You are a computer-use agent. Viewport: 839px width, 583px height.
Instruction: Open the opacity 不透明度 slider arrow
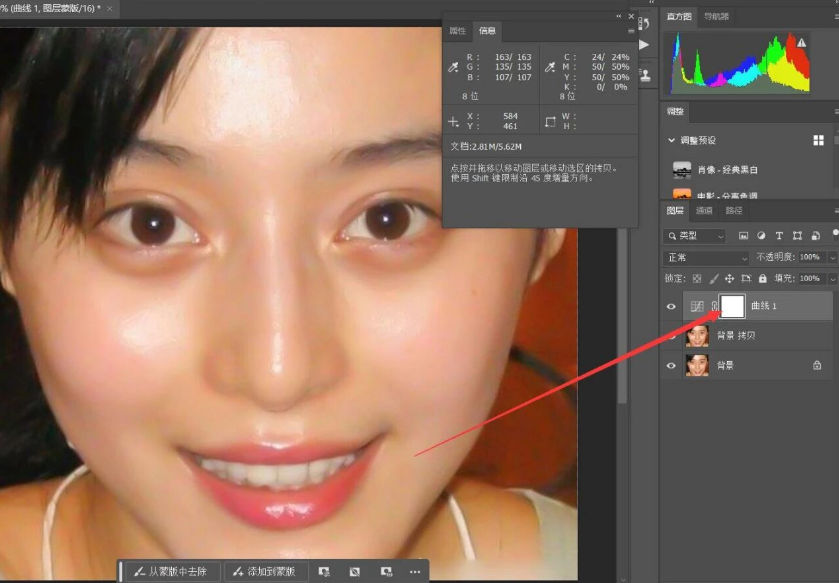[833, 258]
